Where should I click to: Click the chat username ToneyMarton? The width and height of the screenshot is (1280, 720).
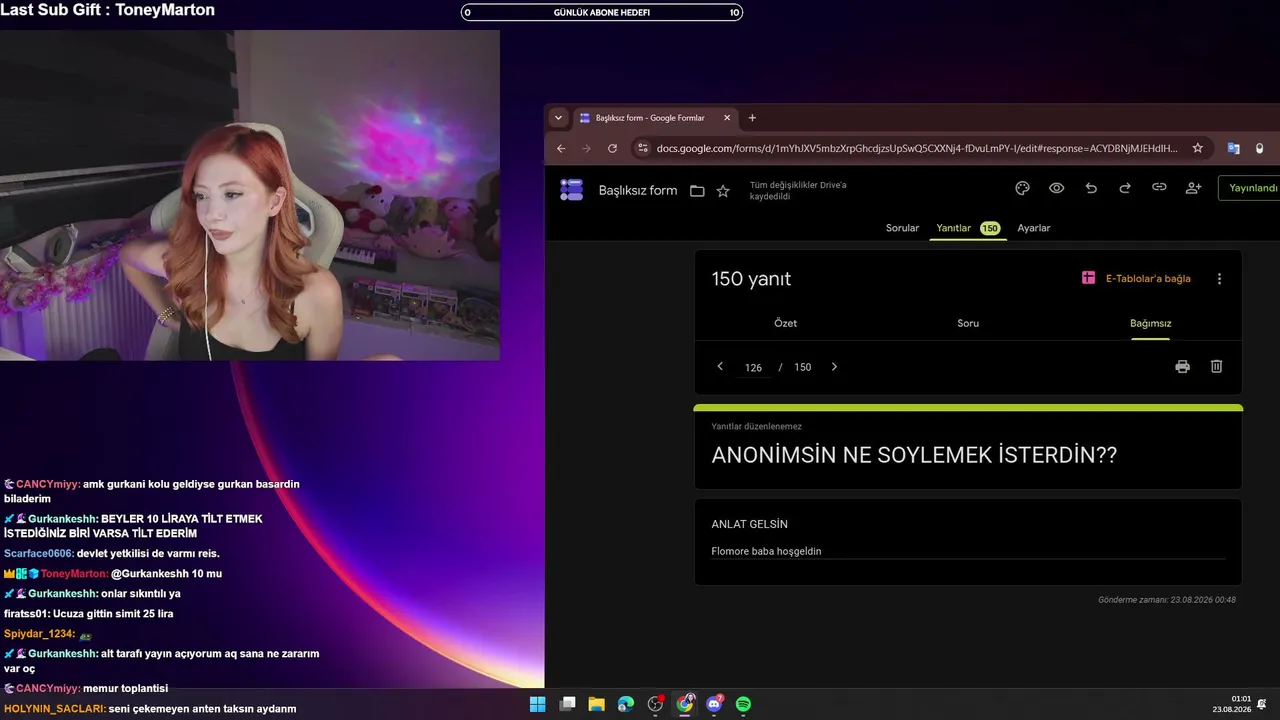click(73, 574)
